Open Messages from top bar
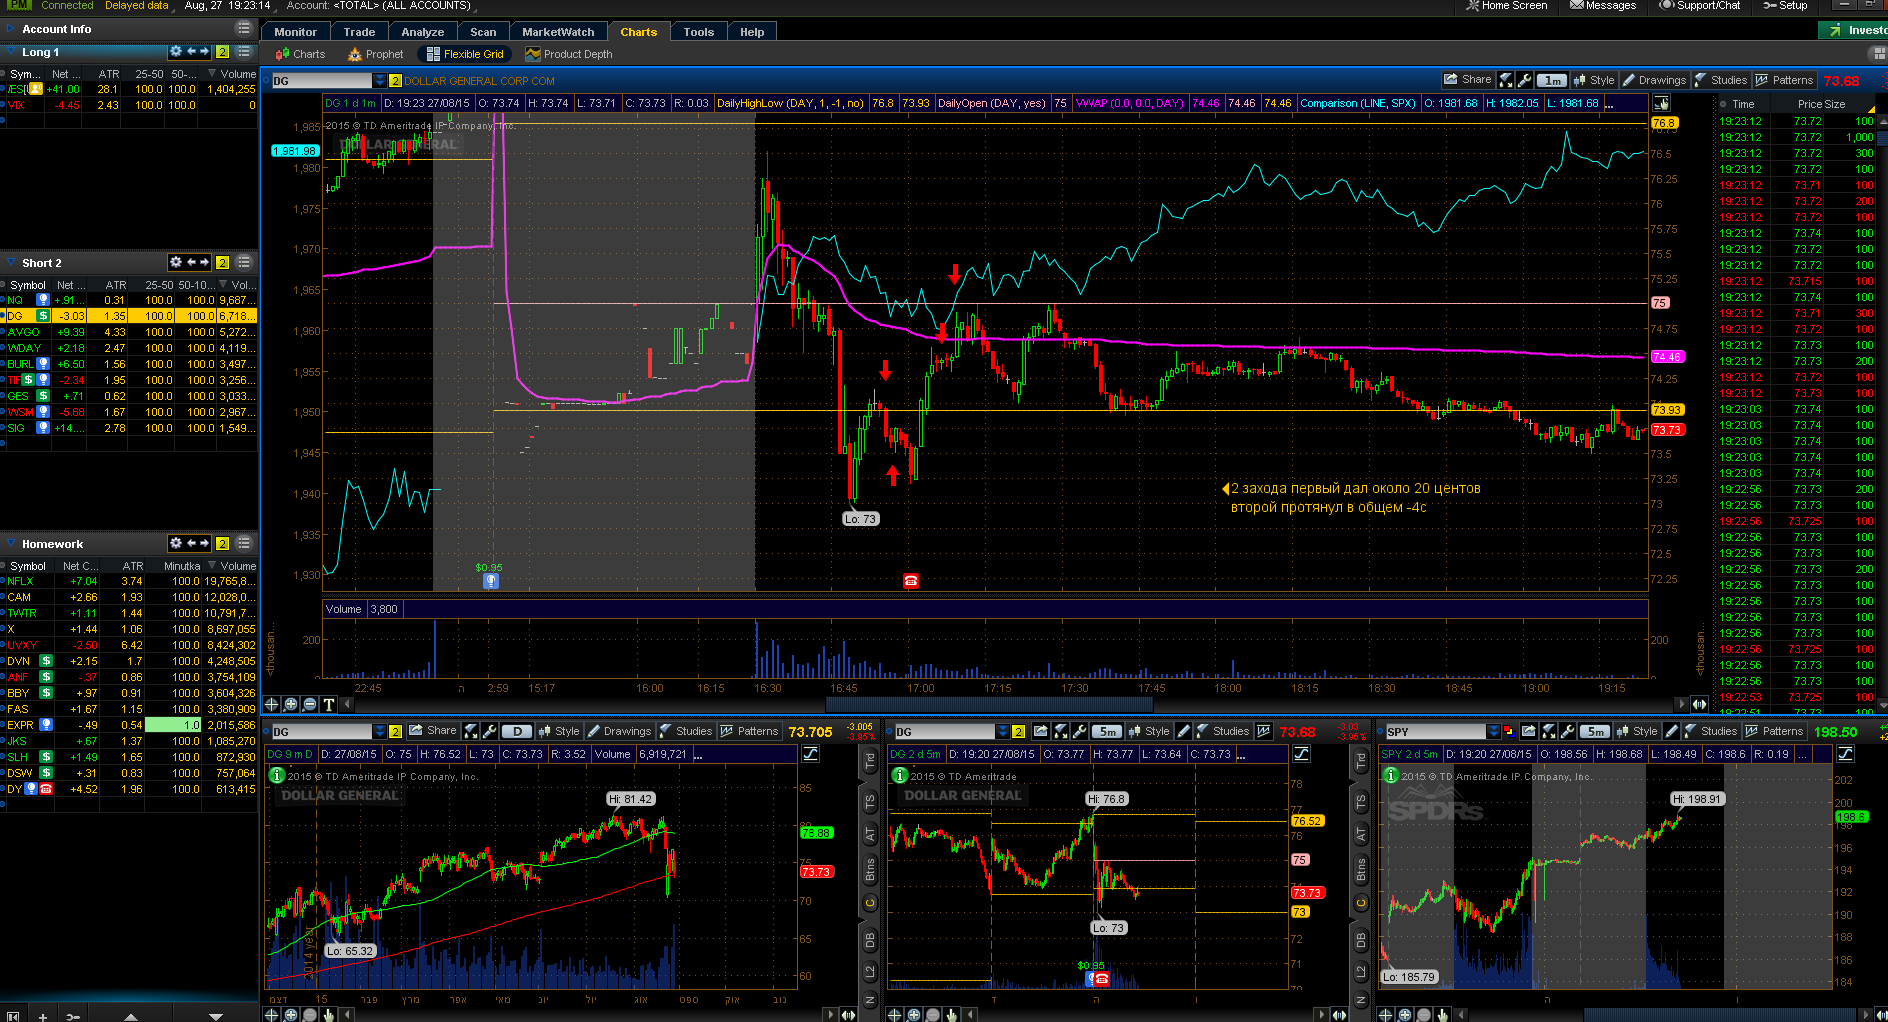 tap(1603, 6)
